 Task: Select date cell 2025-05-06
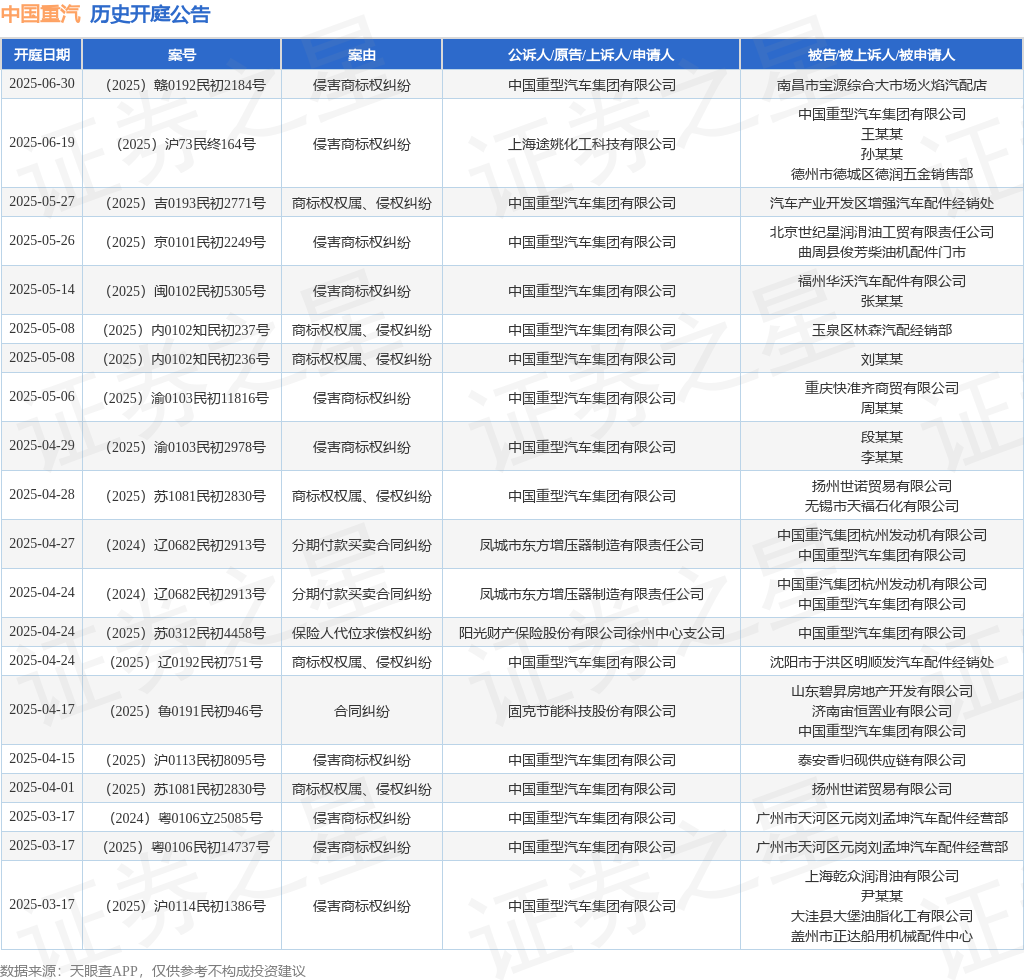pos(42,396)
